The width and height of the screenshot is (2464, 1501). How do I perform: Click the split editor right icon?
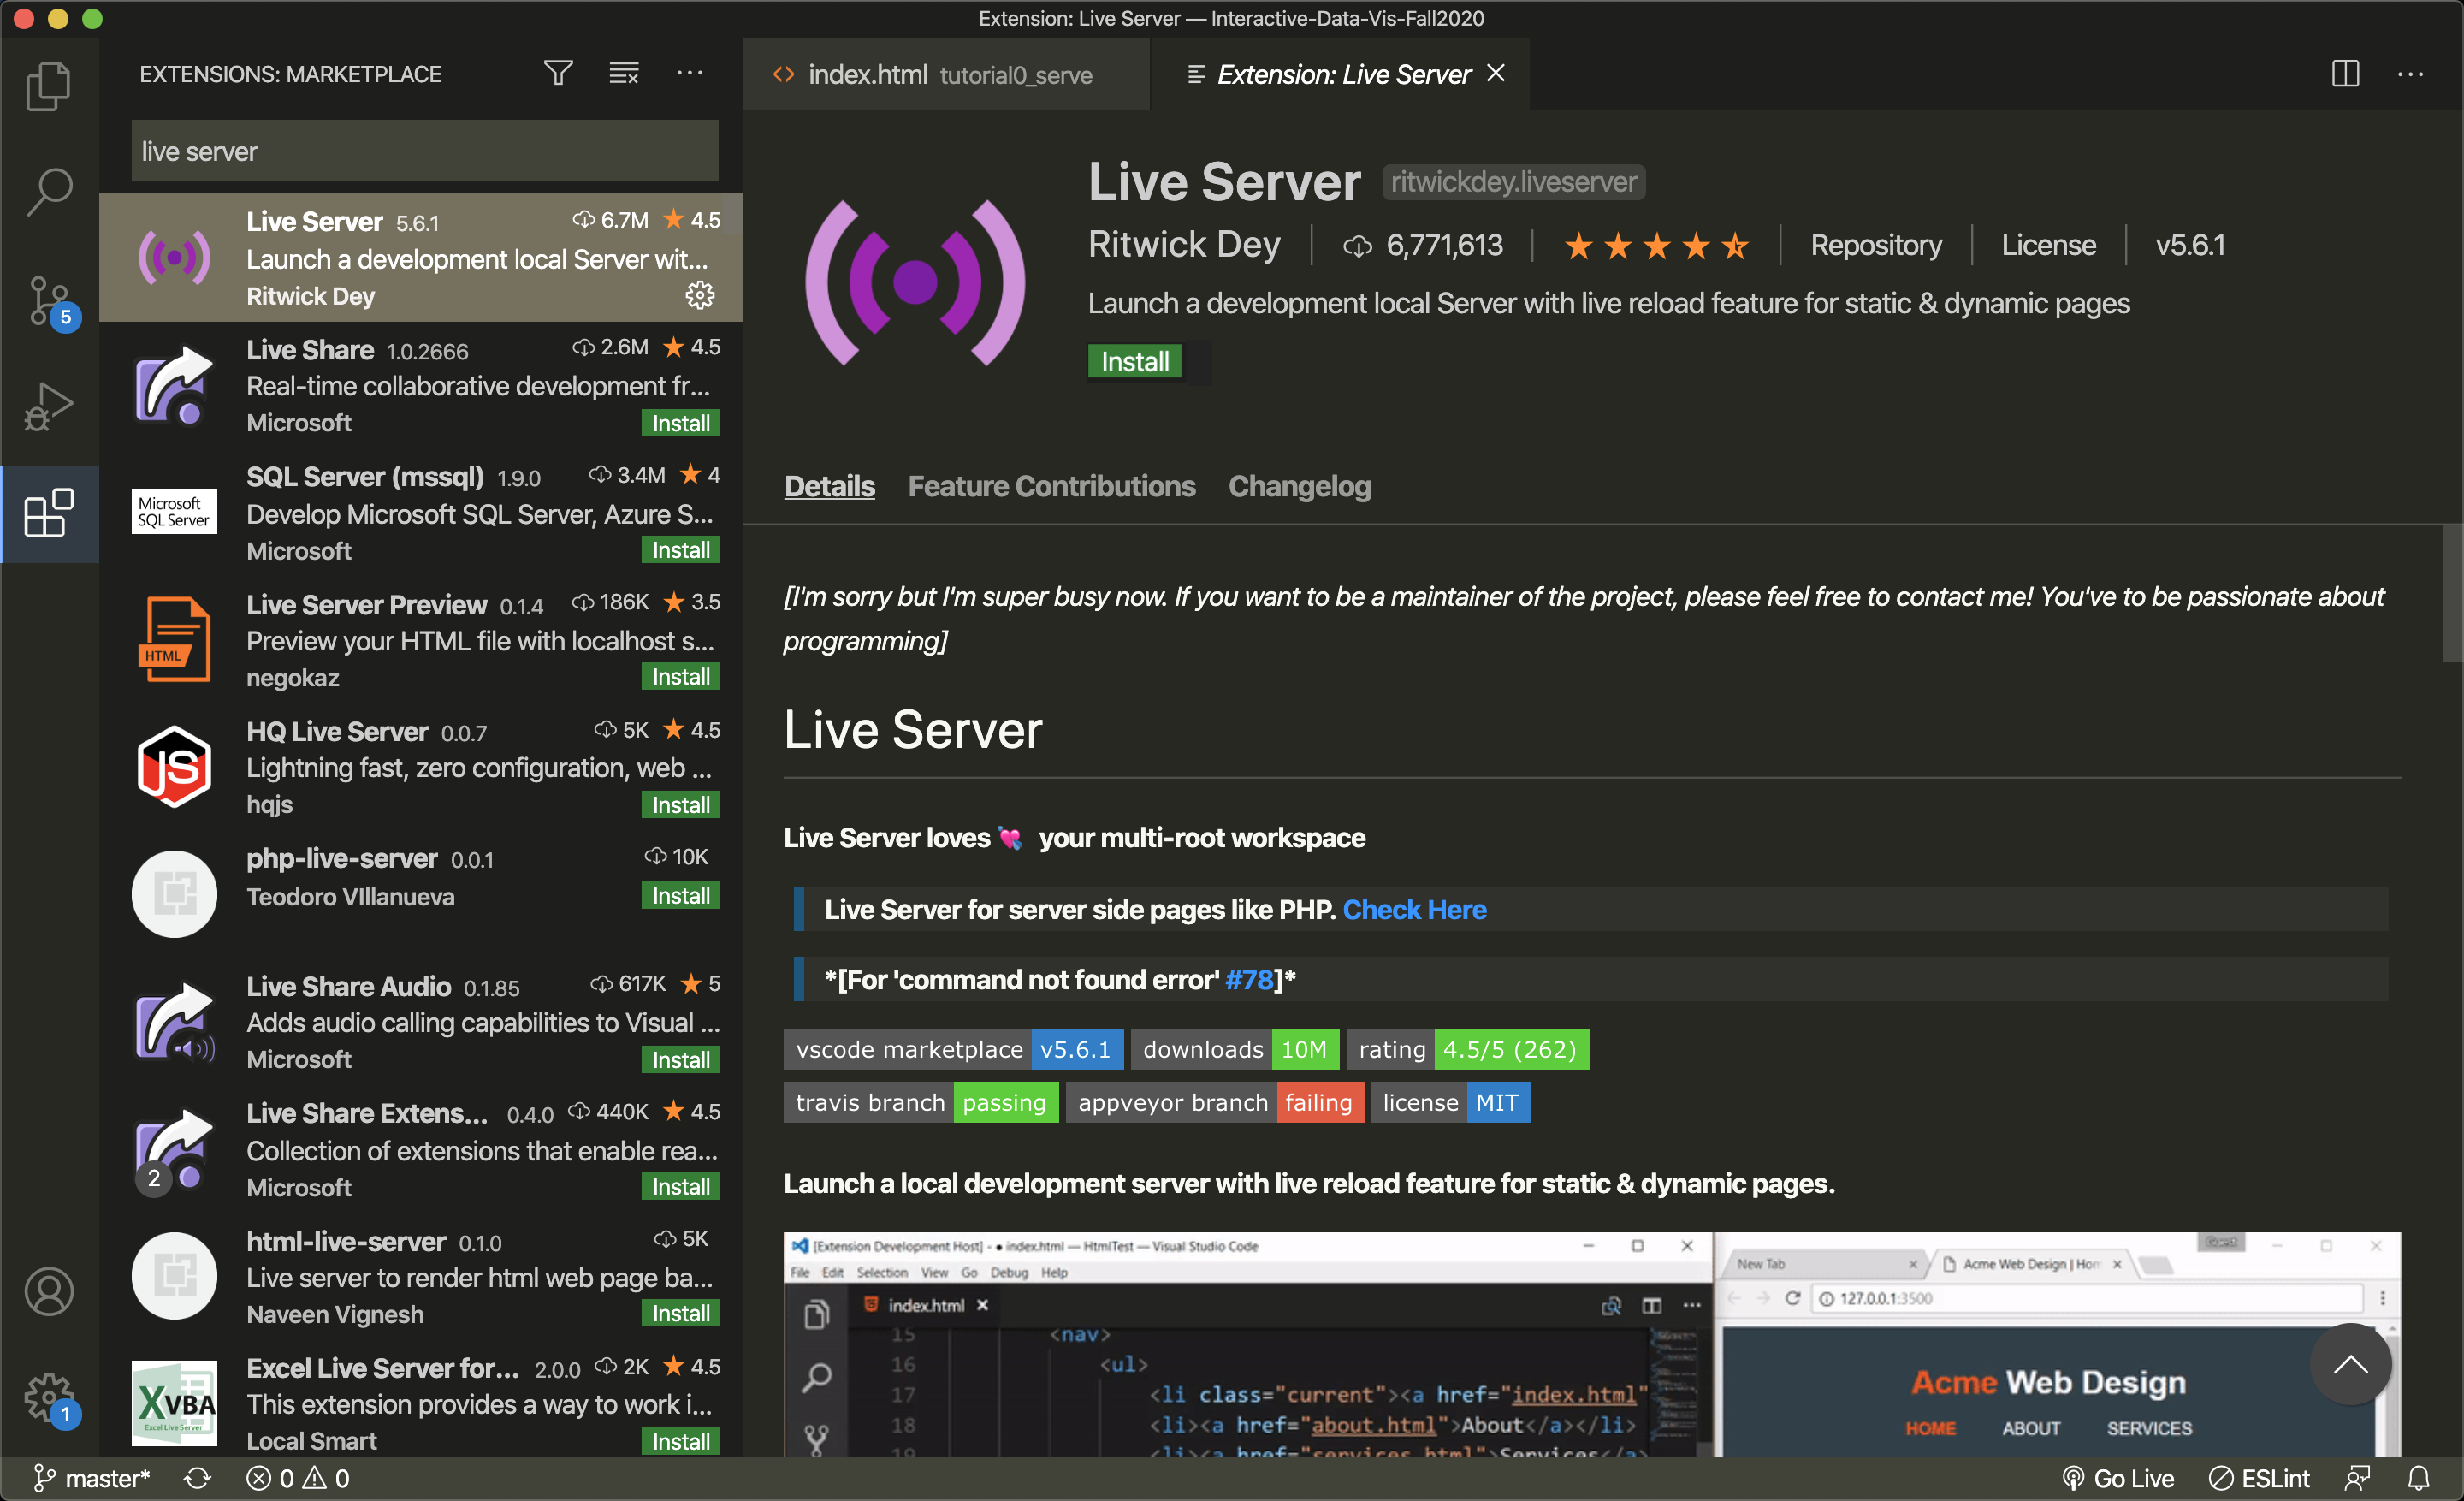point(2344,74)
